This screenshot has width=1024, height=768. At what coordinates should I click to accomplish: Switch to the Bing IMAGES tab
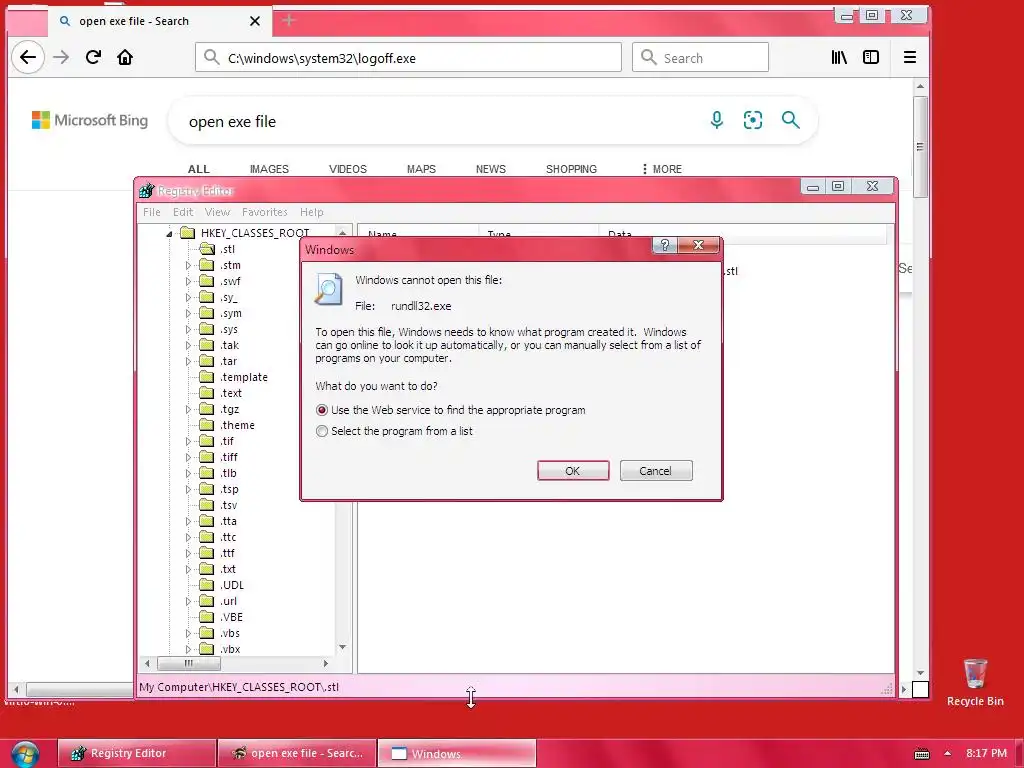click(269, 169)
